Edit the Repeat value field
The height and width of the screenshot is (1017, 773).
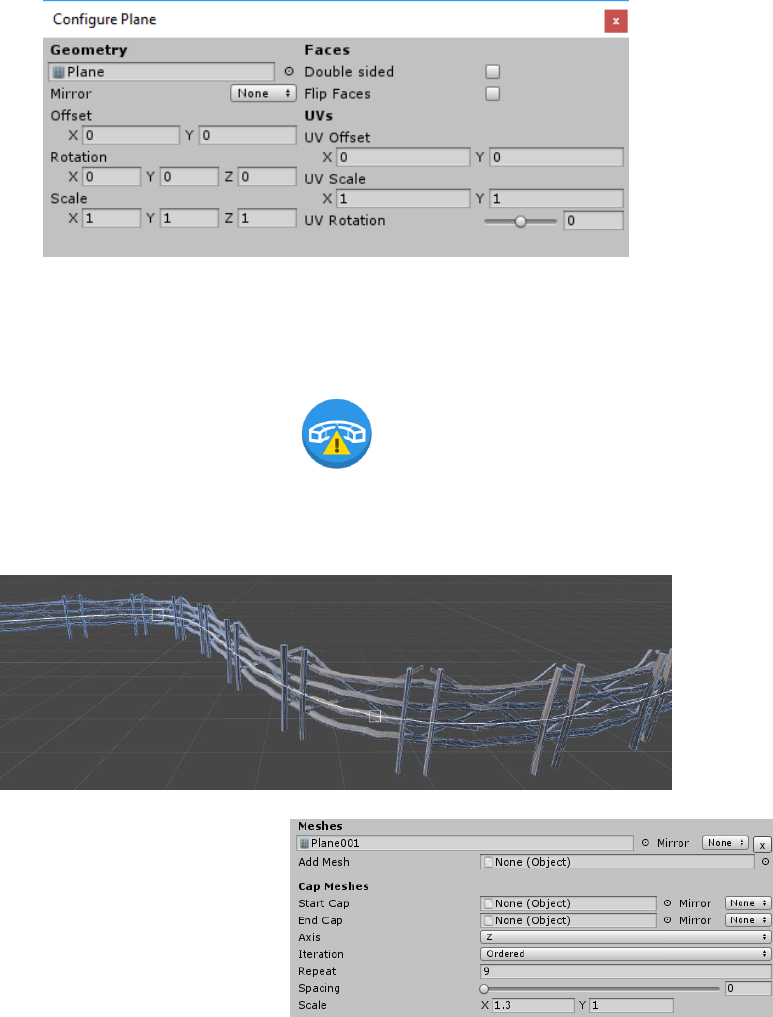click(x=626, y=971)
